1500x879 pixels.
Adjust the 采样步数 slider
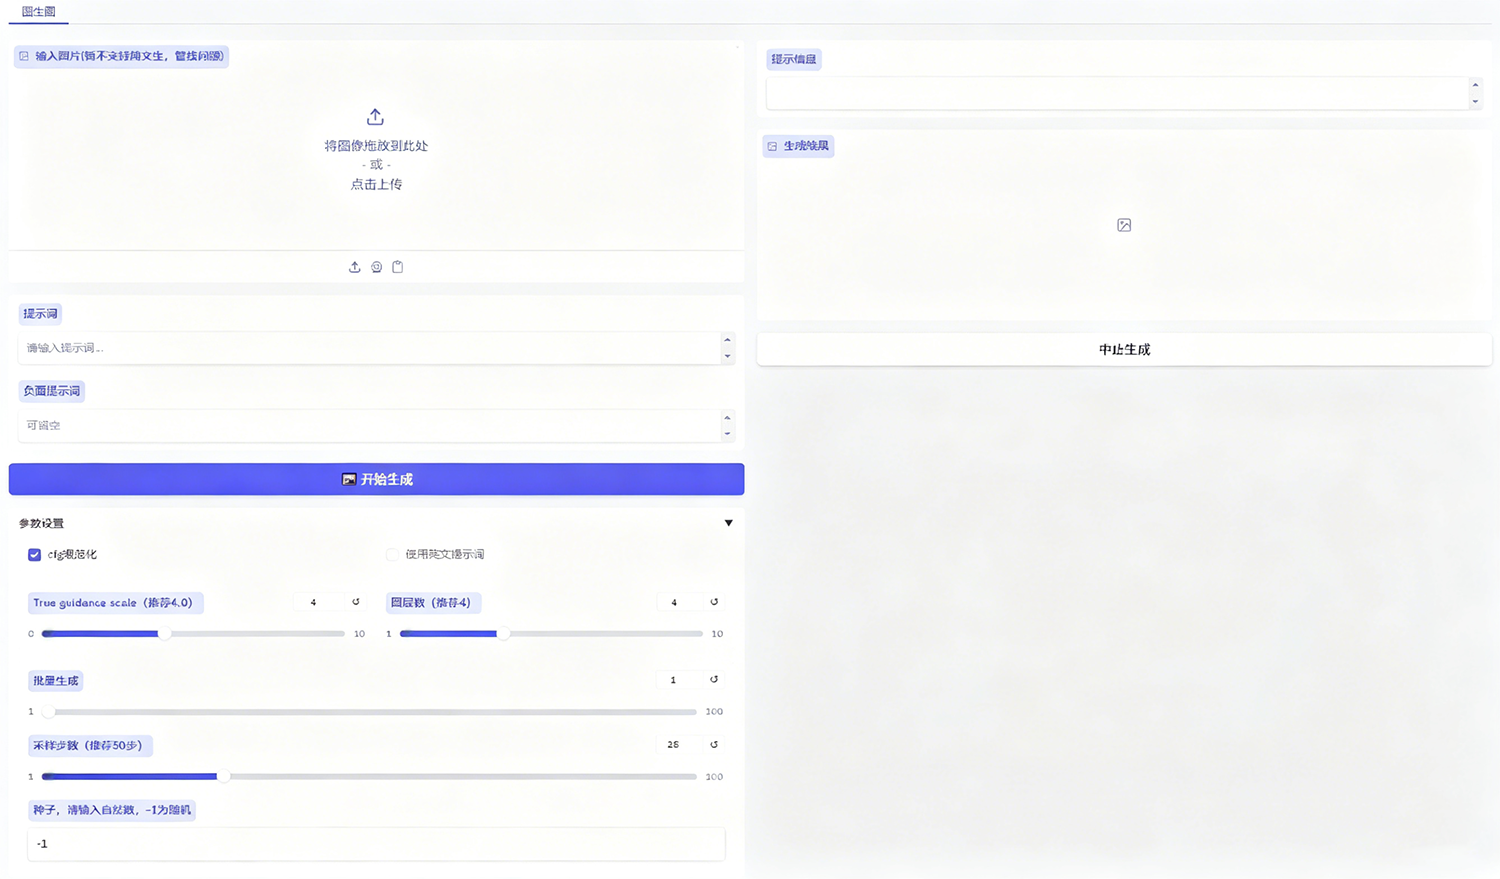pyautogui.click(x=369, y=776)
